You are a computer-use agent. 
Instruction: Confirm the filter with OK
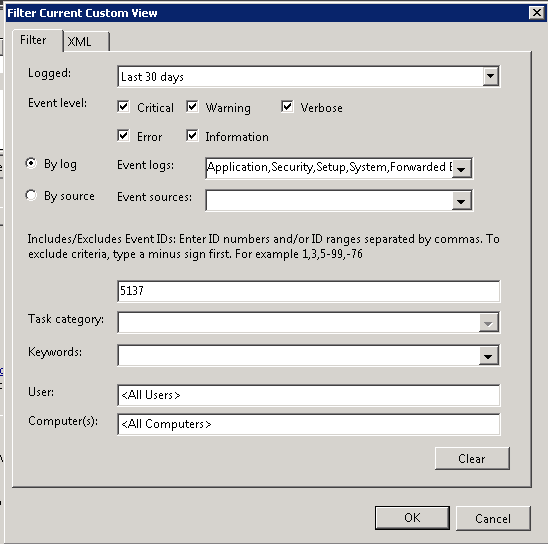(412, 518)
